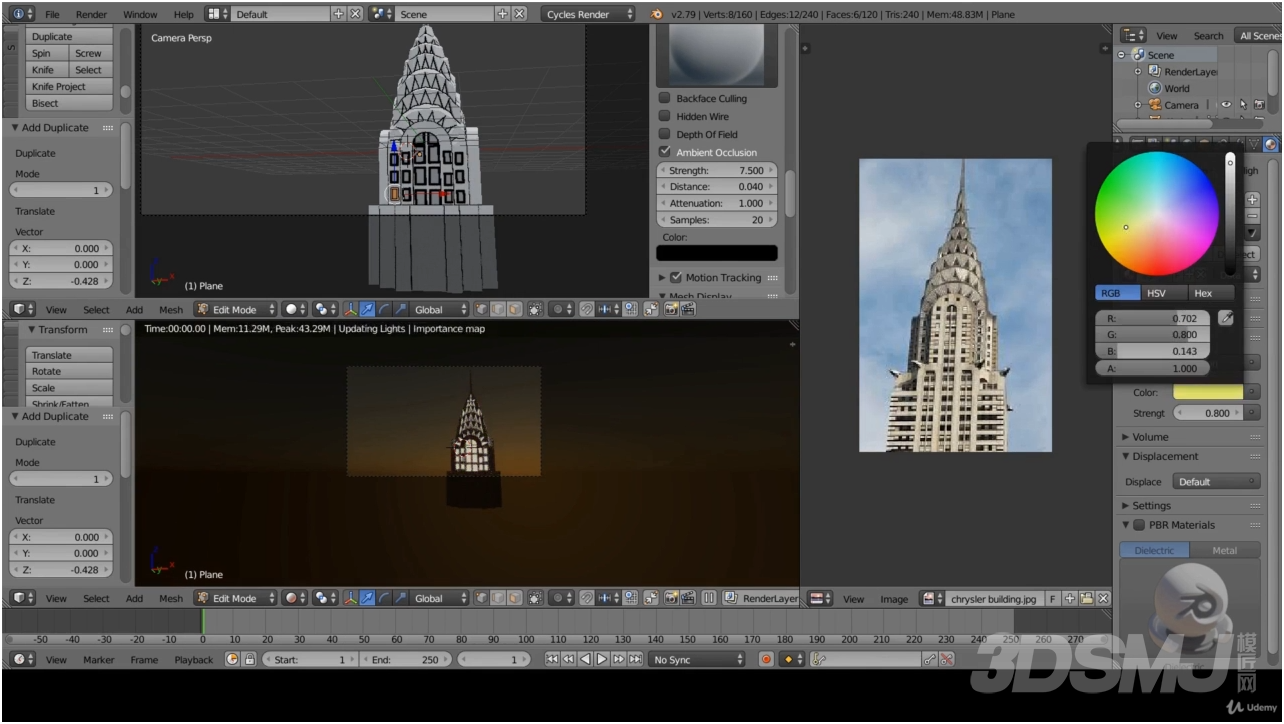
Task: Click the F fake user button for image
Action: click(x=1053, y=599)
